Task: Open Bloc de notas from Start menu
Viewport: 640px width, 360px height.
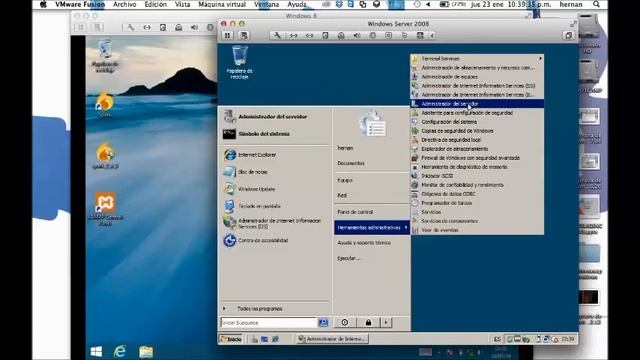Action: pyautogui.click(x=276, y=172)
